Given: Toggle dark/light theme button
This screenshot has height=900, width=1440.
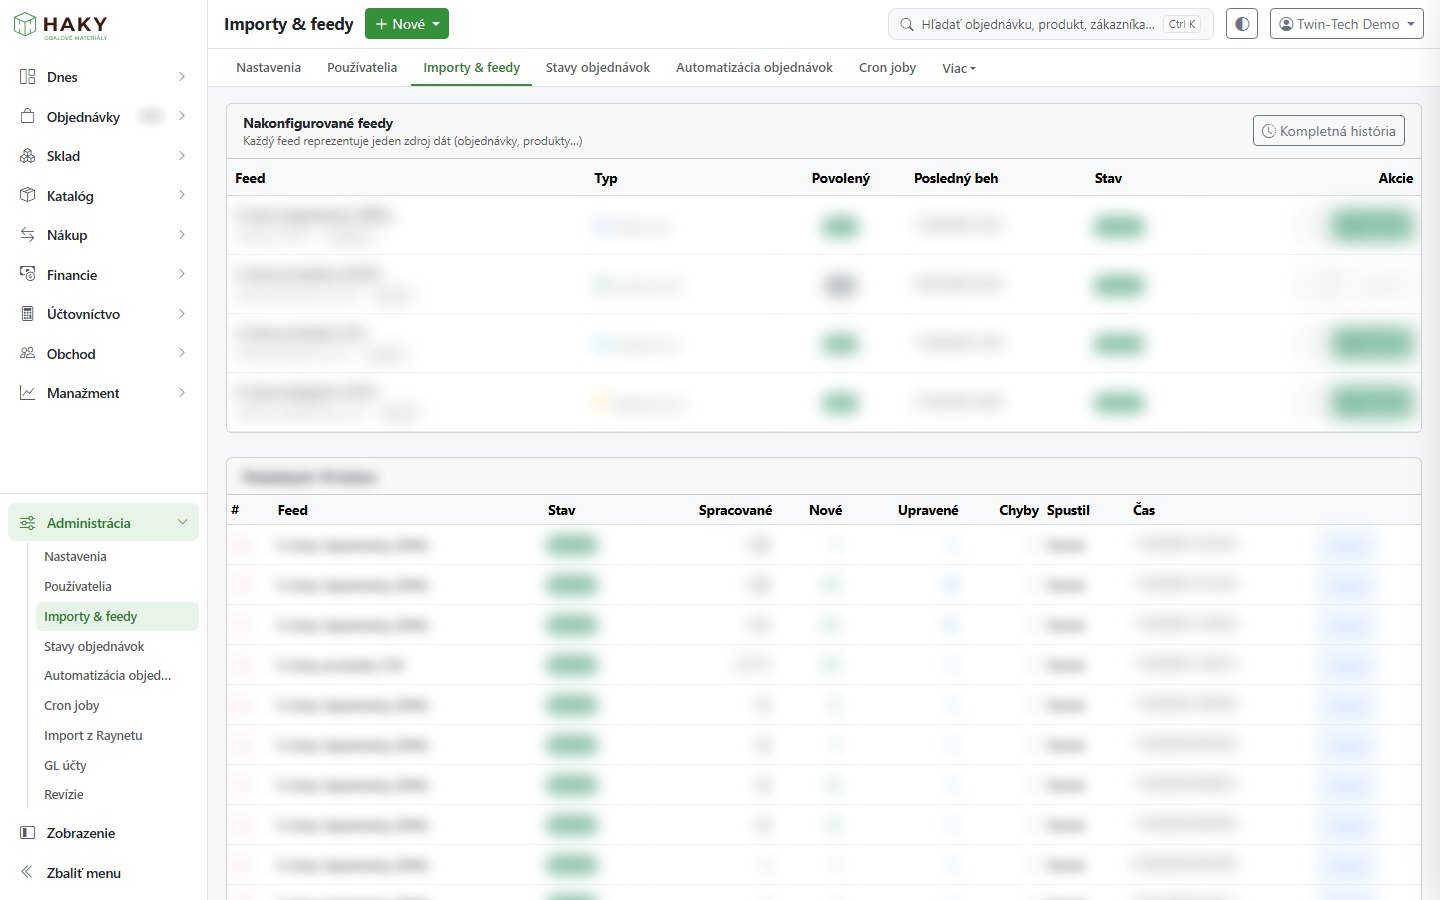Looking at the screenshot, I should click(x=1242, y=24).
